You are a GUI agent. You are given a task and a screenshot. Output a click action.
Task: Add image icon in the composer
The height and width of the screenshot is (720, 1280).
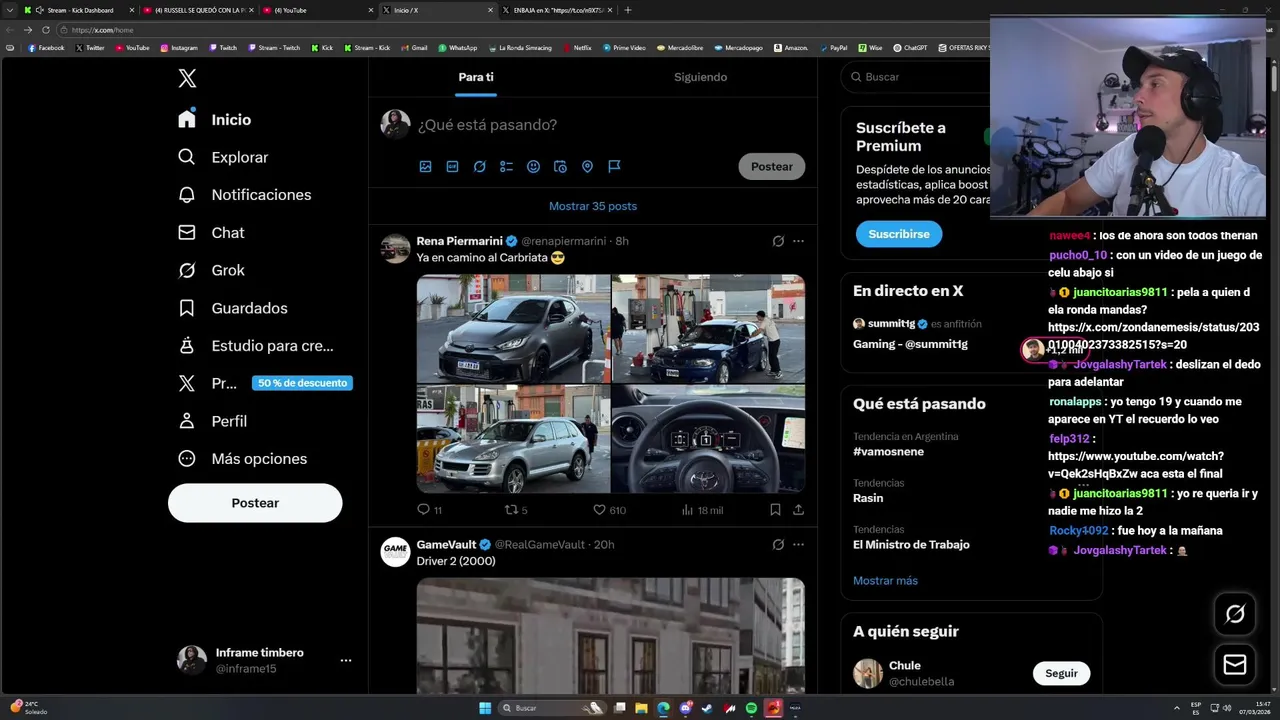coord(425,167)
